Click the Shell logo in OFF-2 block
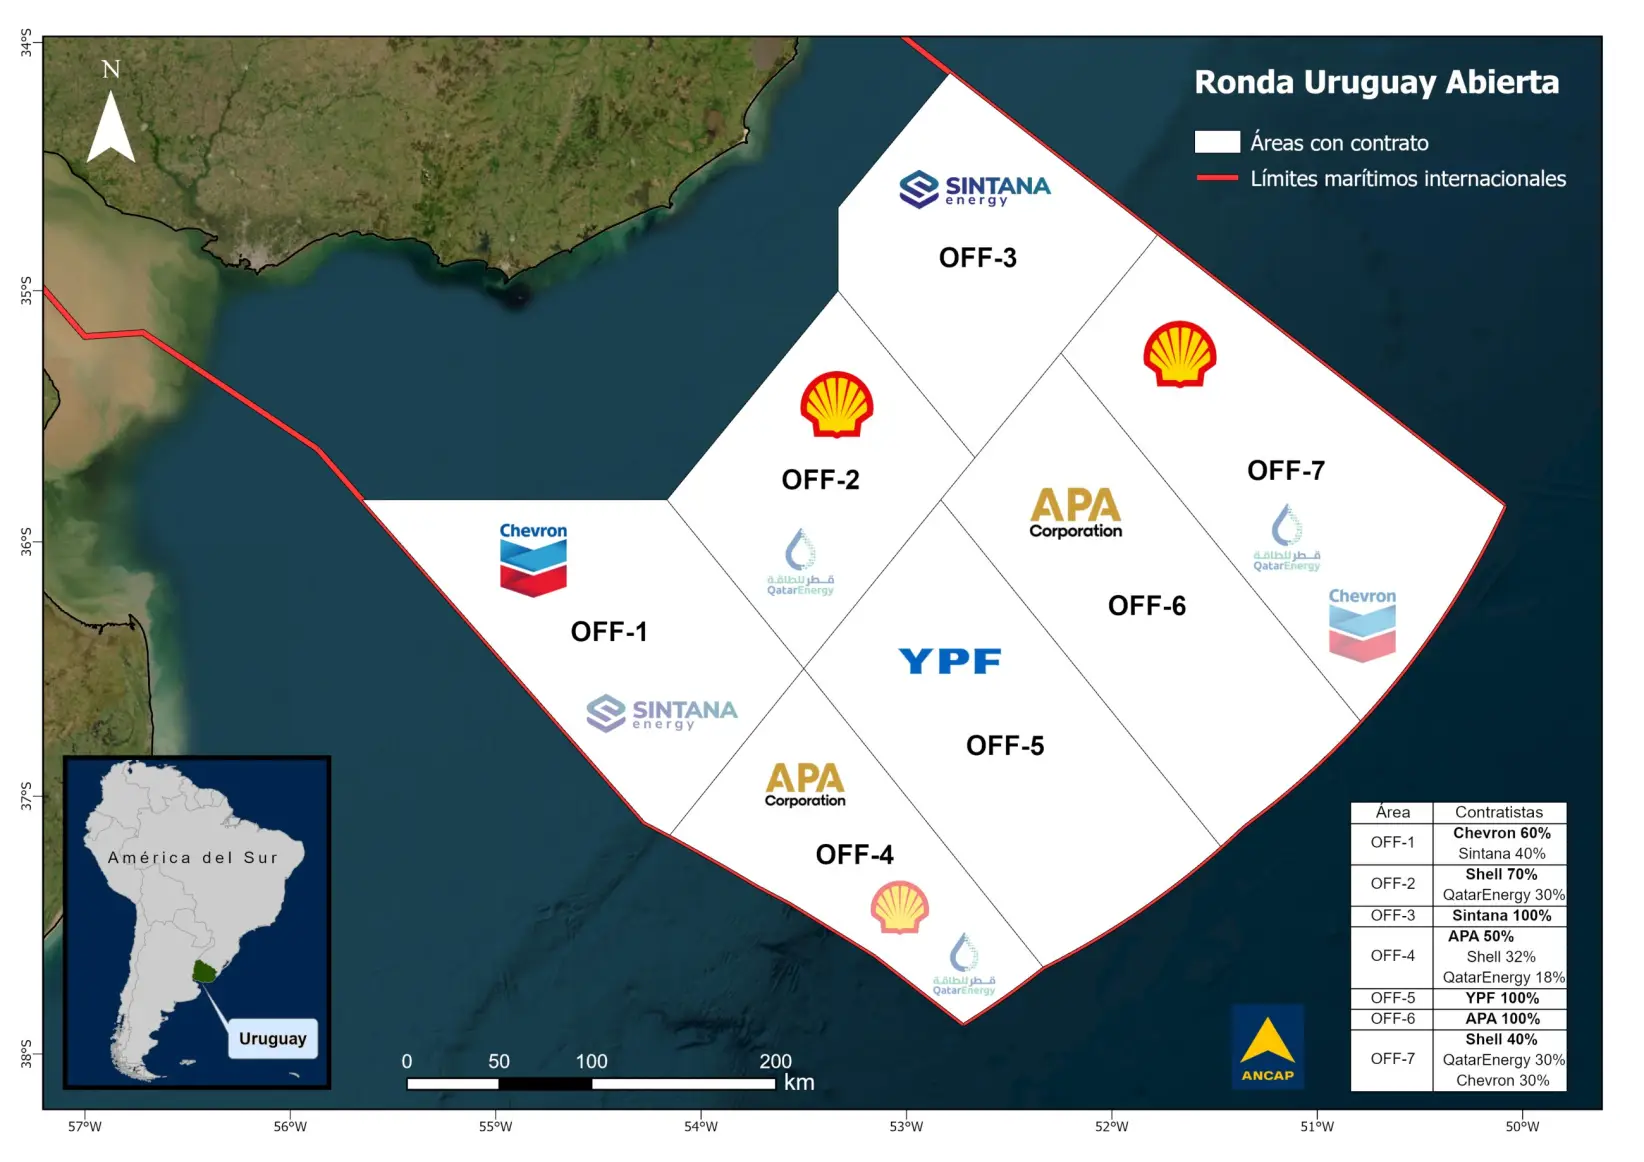 (837, 405)
